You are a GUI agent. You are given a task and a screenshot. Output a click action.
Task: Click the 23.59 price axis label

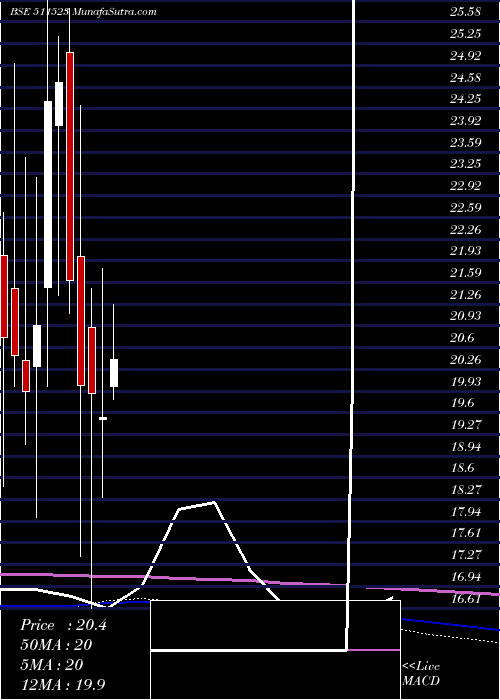click(x=466, y=143)
